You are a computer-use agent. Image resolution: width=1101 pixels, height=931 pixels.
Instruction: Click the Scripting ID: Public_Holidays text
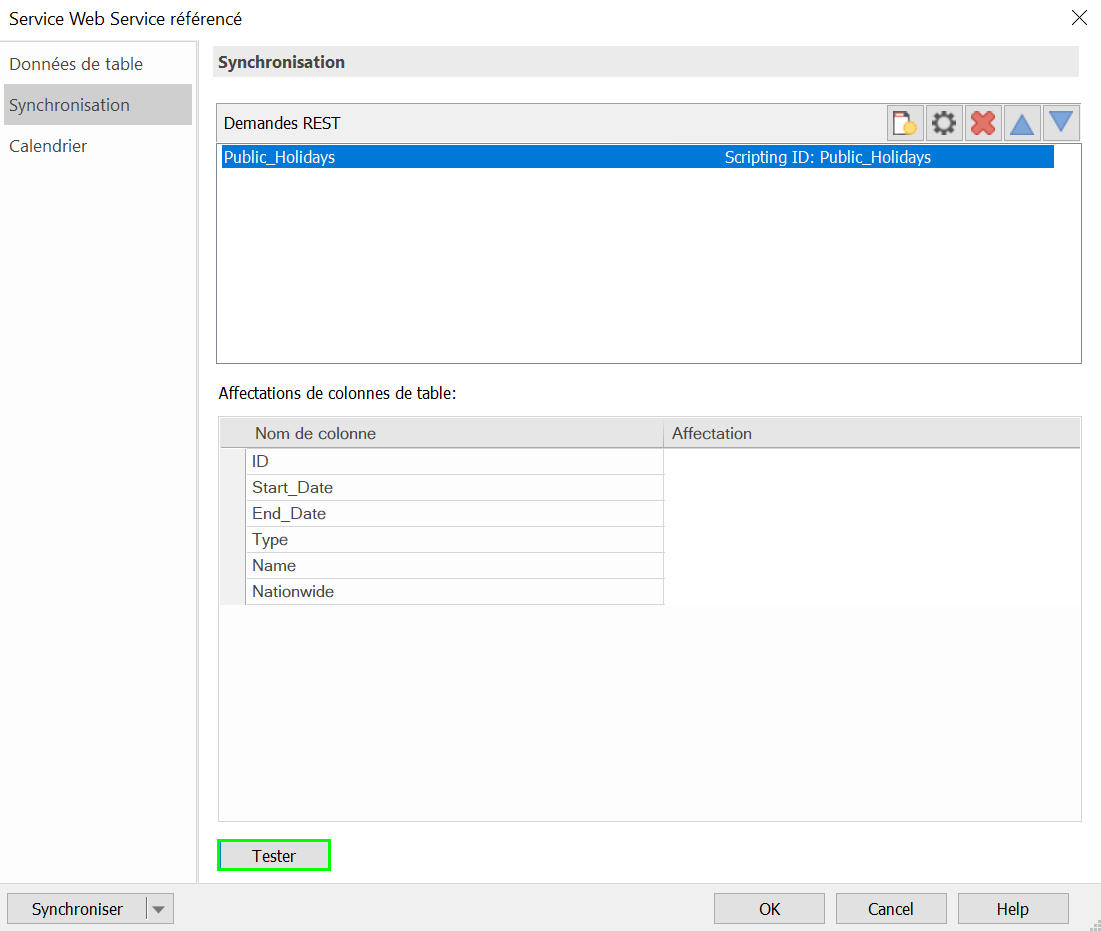tap(827, 157)
